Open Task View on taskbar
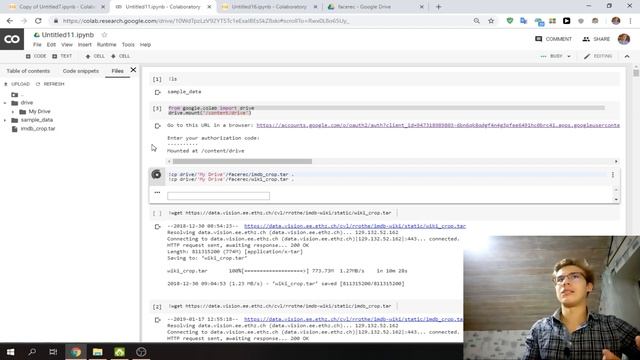 53,351
